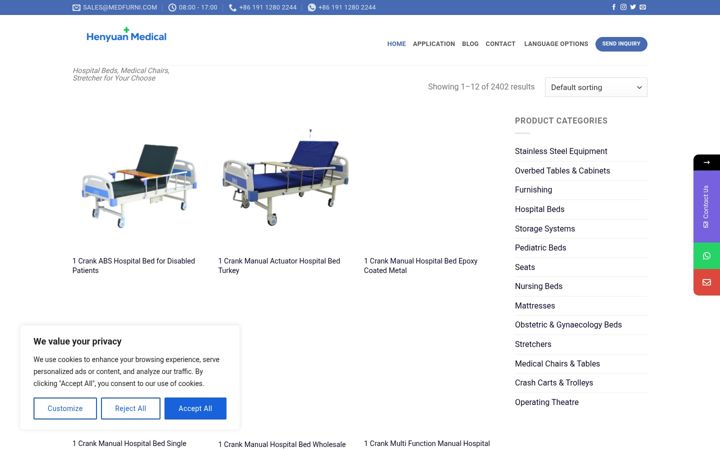Click Customize in the cookie banner

(x=65, y=408)
